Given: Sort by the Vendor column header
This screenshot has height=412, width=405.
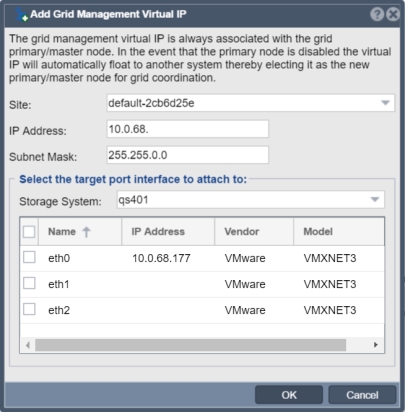Looking at the screenshot, I should tap(254, 232).
